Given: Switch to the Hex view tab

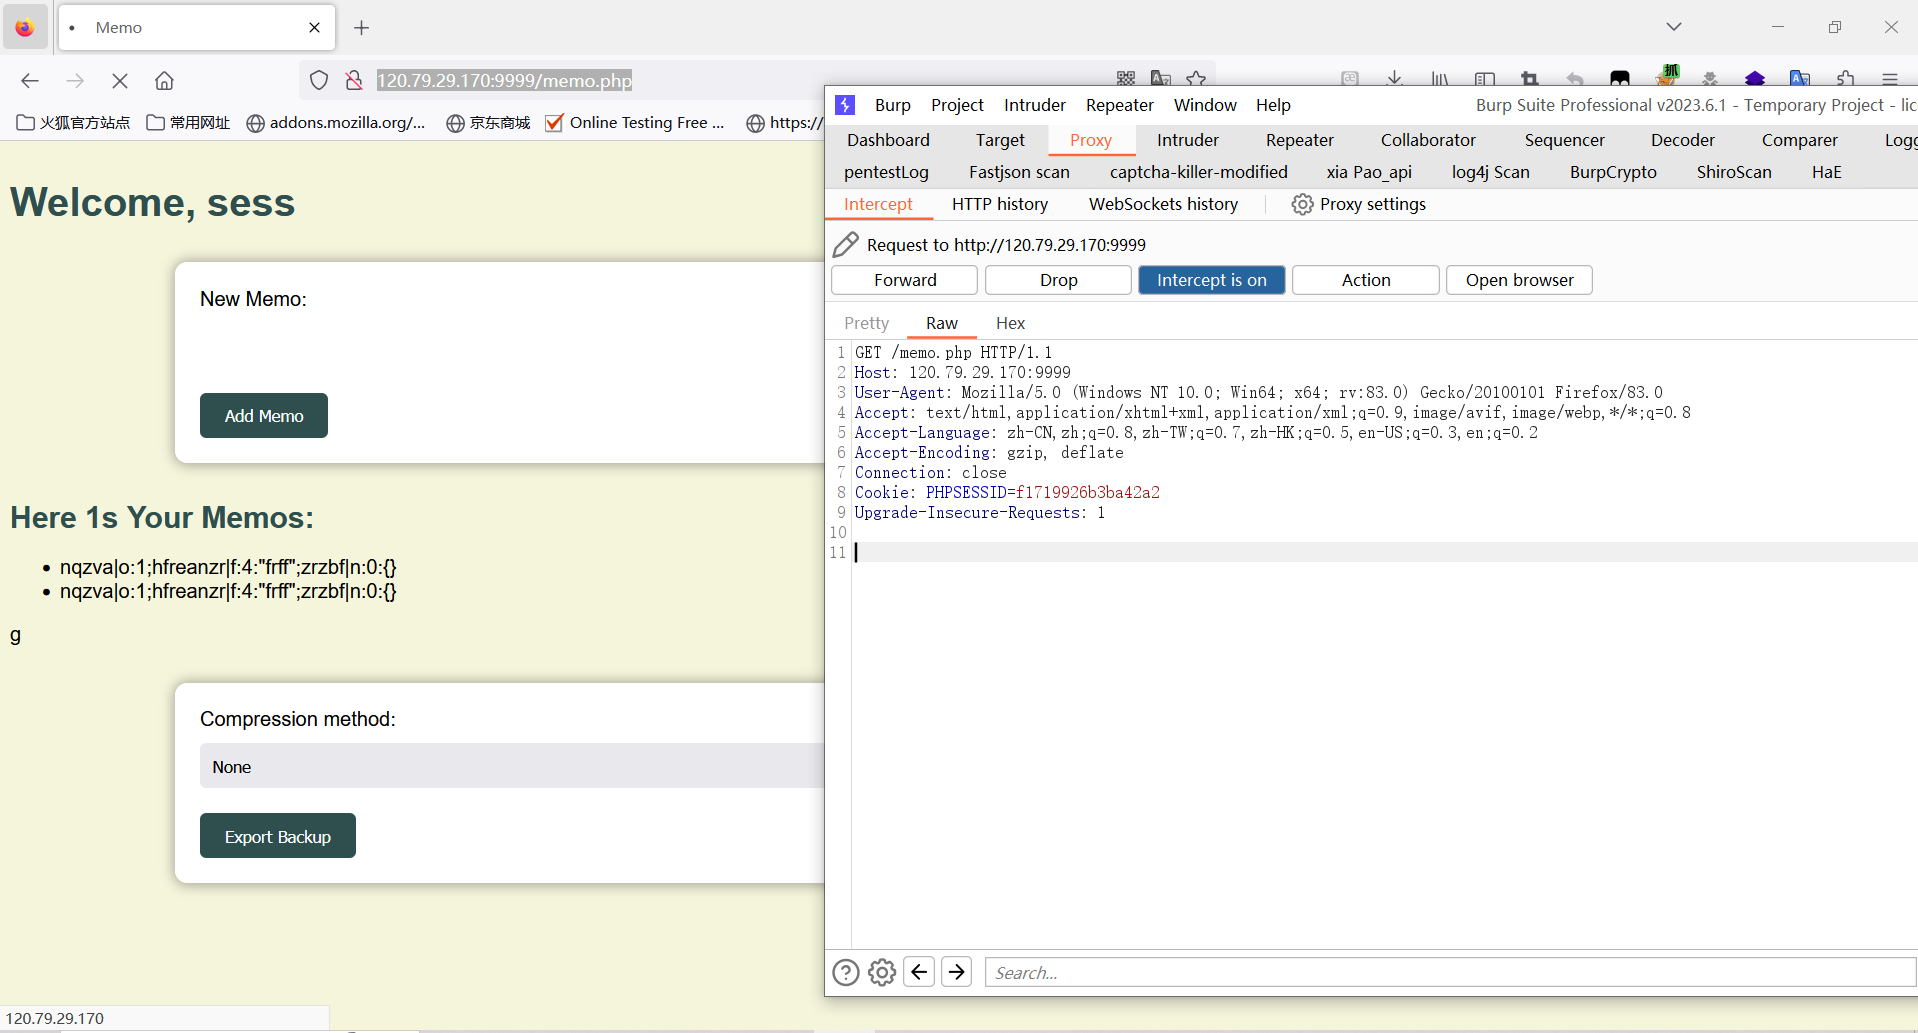Looking at the screenshot, I should coord(1010,323).
